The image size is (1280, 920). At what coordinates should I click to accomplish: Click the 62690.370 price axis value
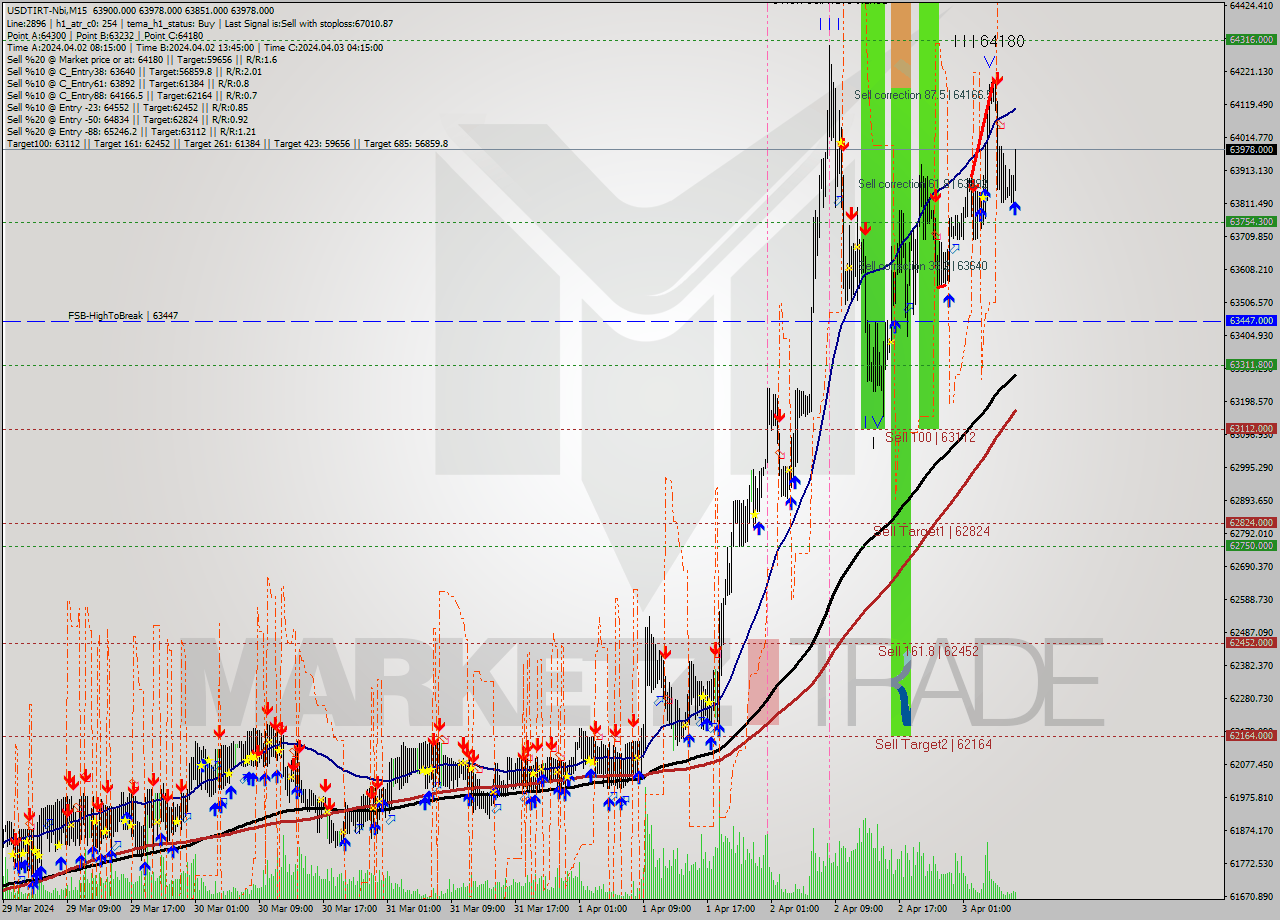click(1250, 566)
